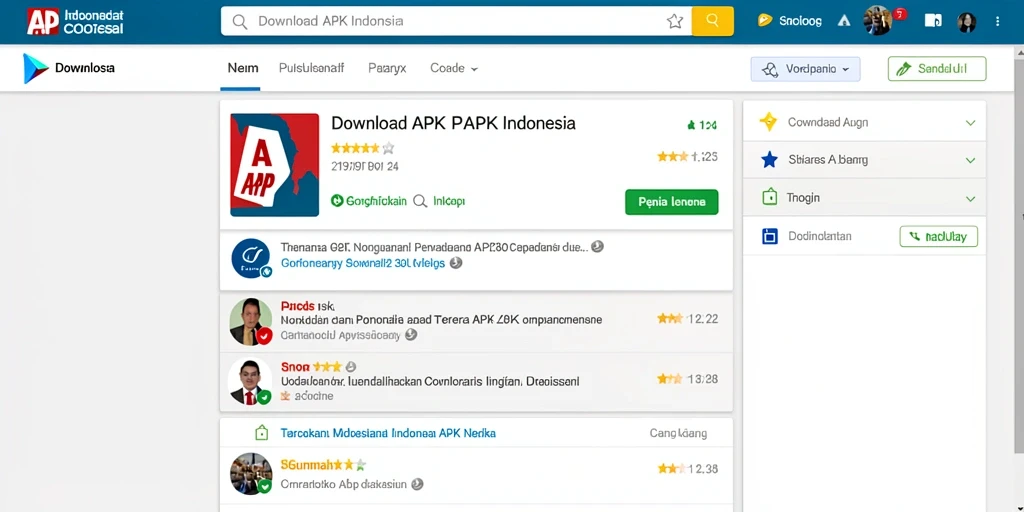Open the Coade dropdown tab

pyautogui.click(x=454, y=68)
